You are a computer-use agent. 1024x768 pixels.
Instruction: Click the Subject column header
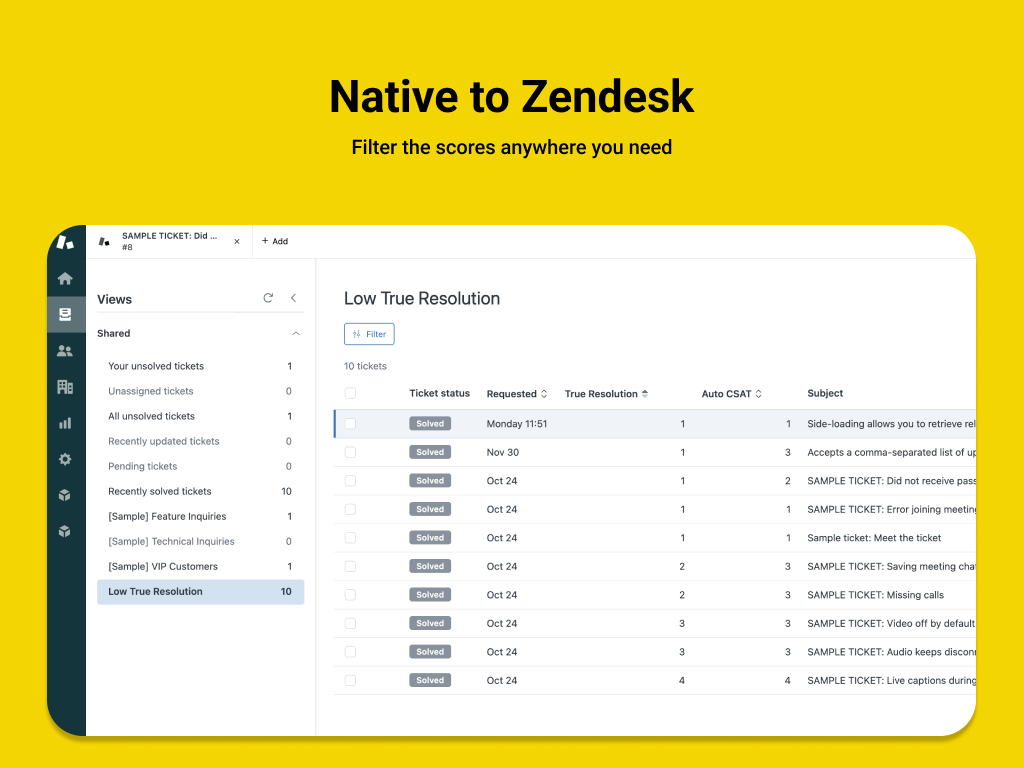click(825, 393)
